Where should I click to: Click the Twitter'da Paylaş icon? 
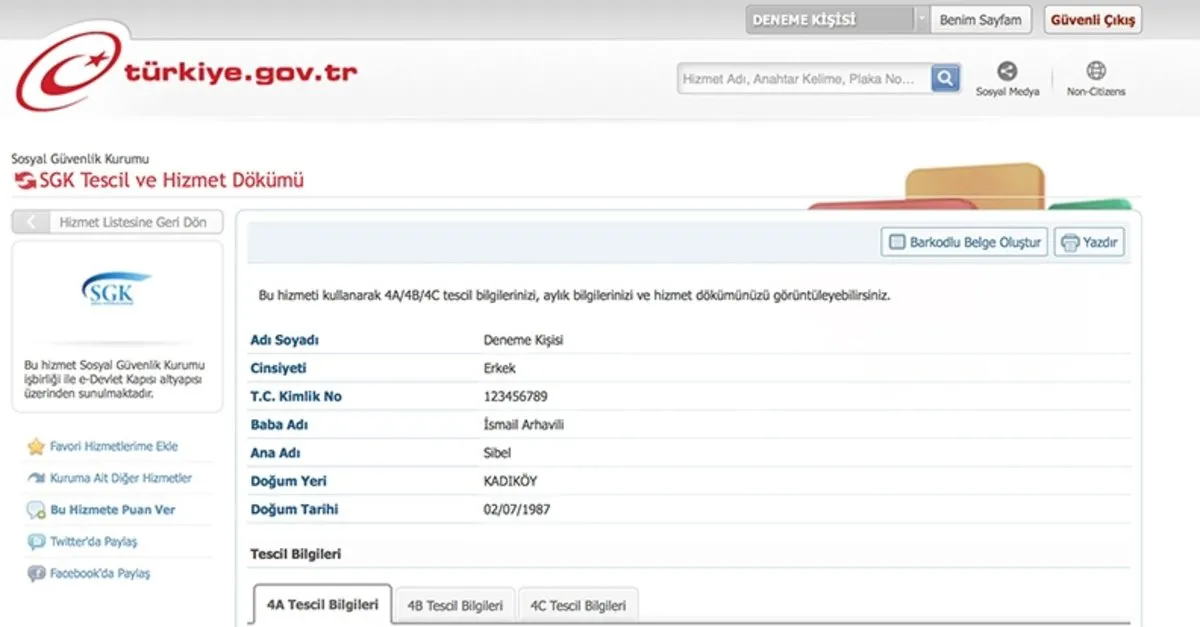37,542
